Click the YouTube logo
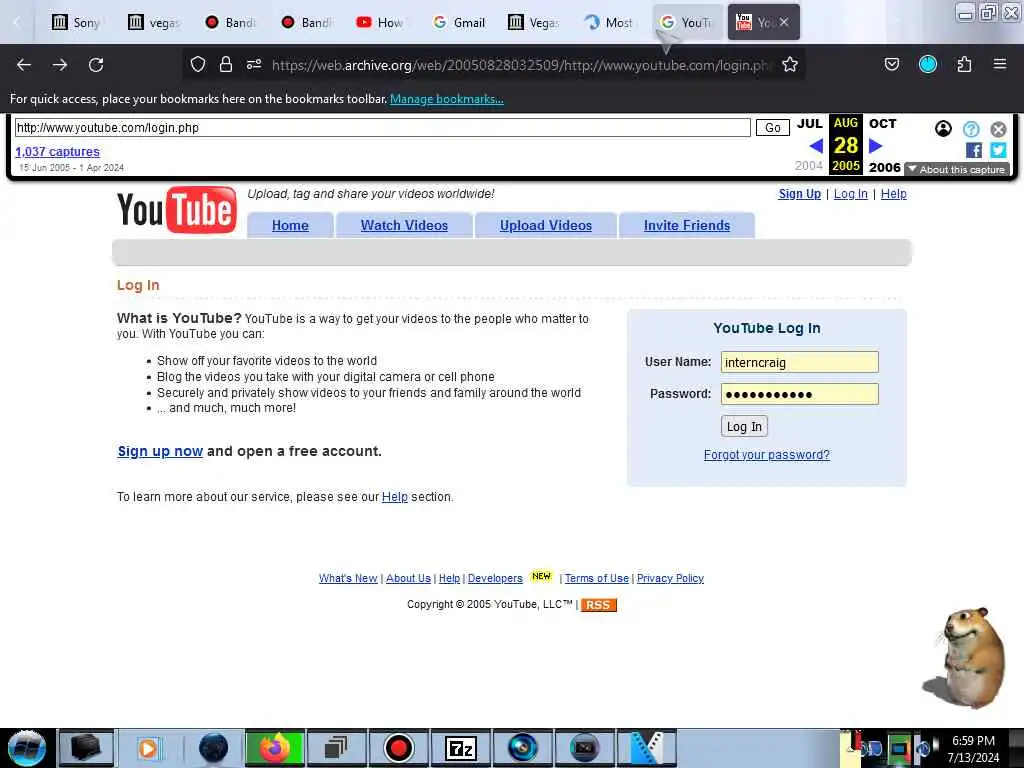1024x768 pixels. [x=177, y=210]
